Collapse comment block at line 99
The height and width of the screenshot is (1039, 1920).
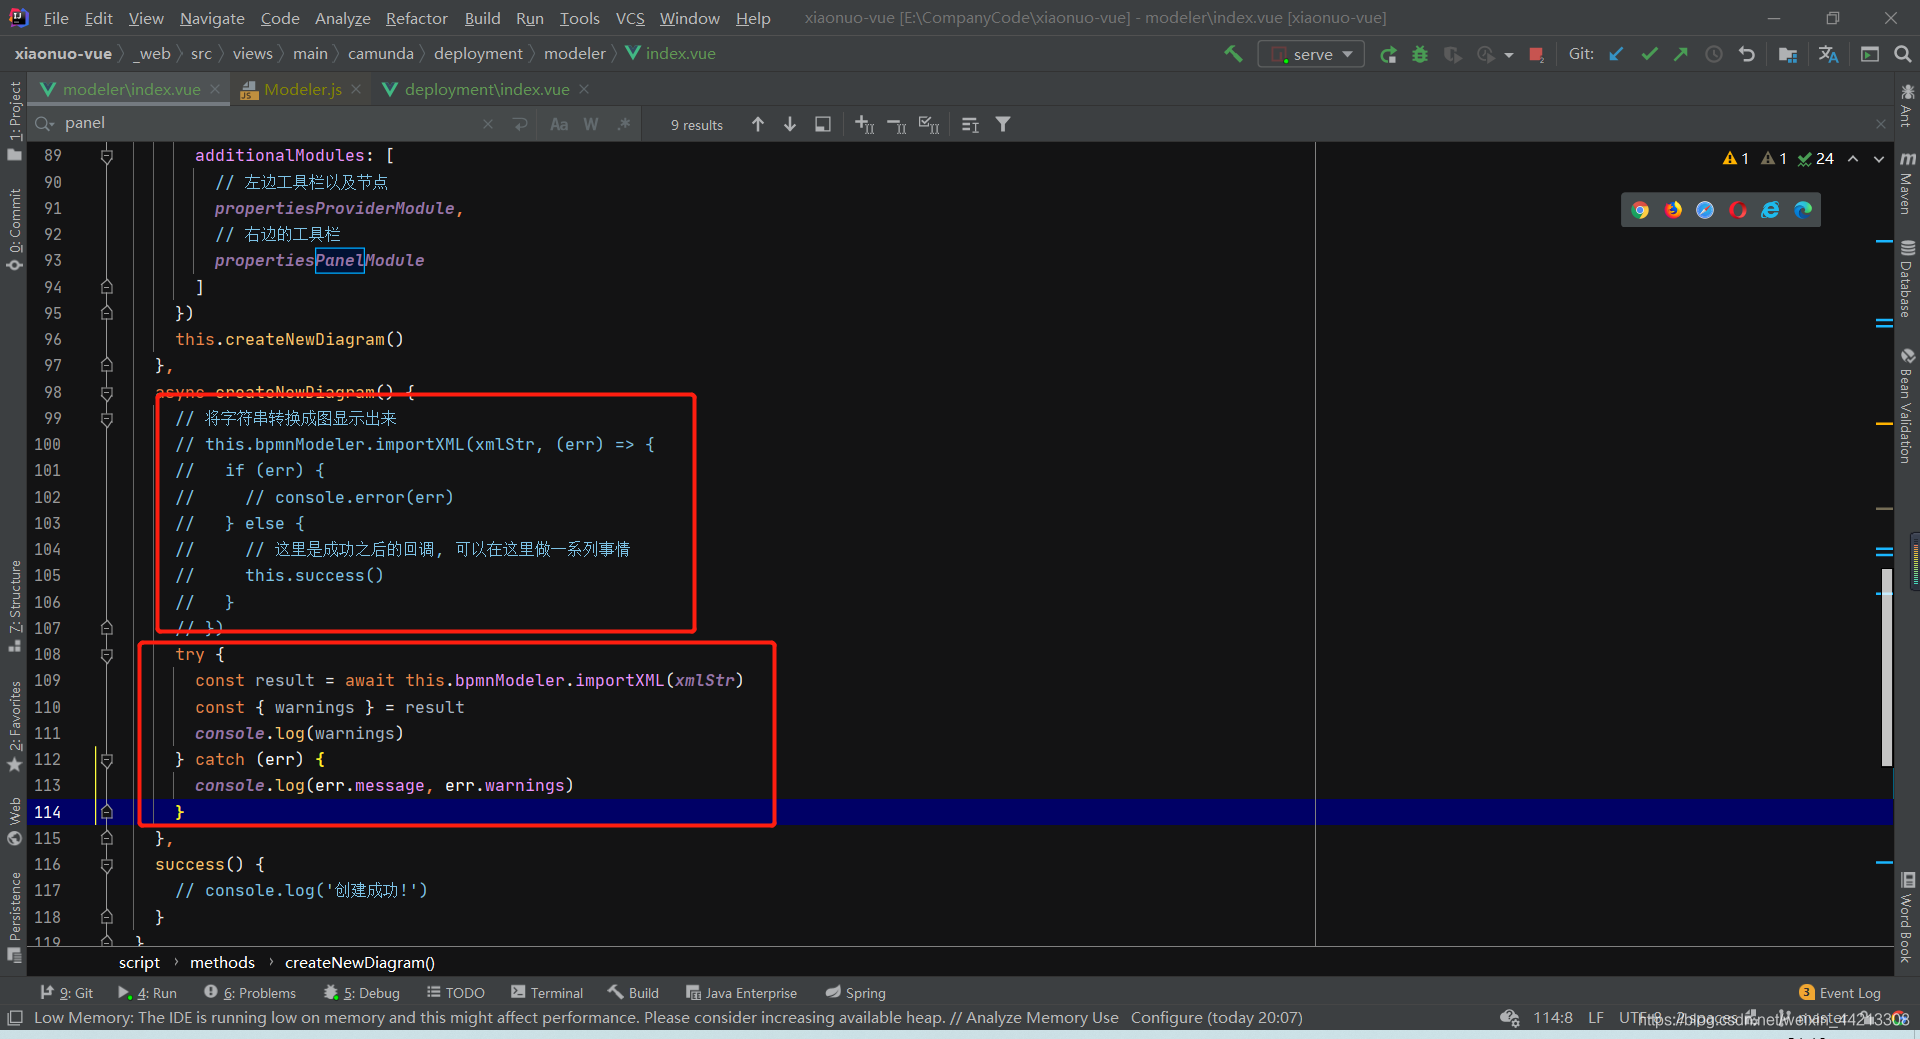click(x=107, y=419)
